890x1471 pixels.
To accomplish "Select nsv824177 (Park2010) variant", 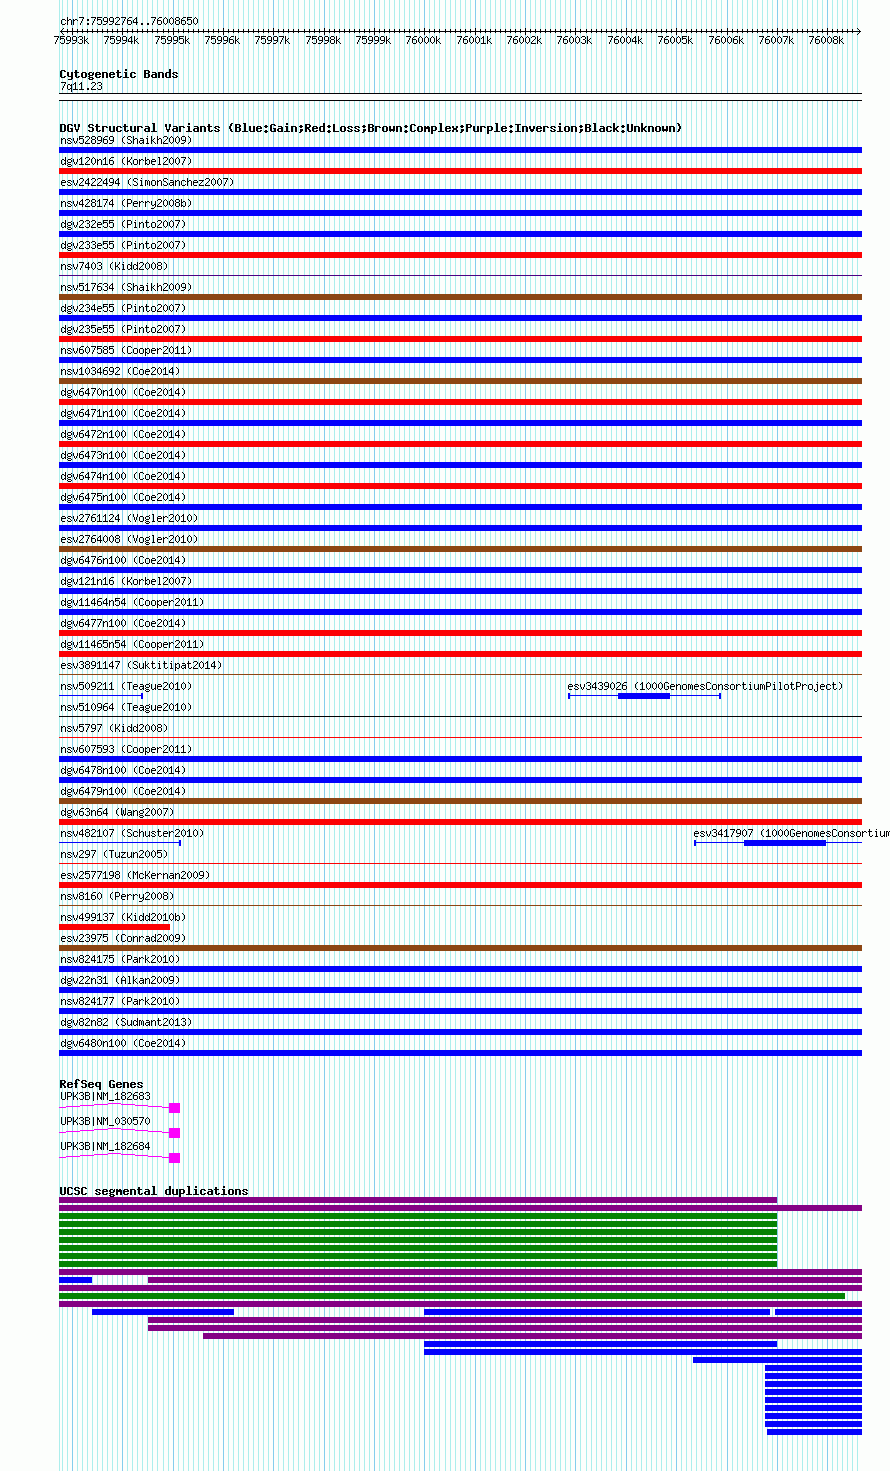I will pos(120,1001).
